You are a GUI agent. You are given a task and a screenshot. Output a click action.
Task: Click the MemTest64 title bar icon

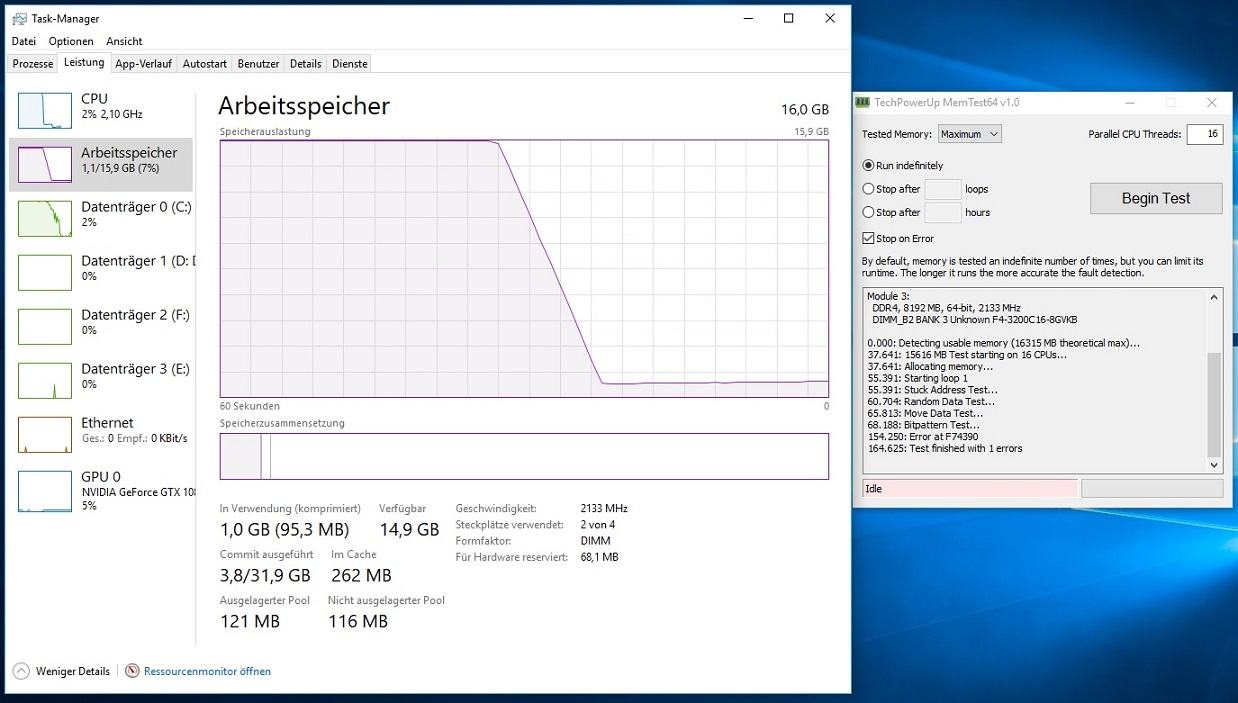[863, 102]
